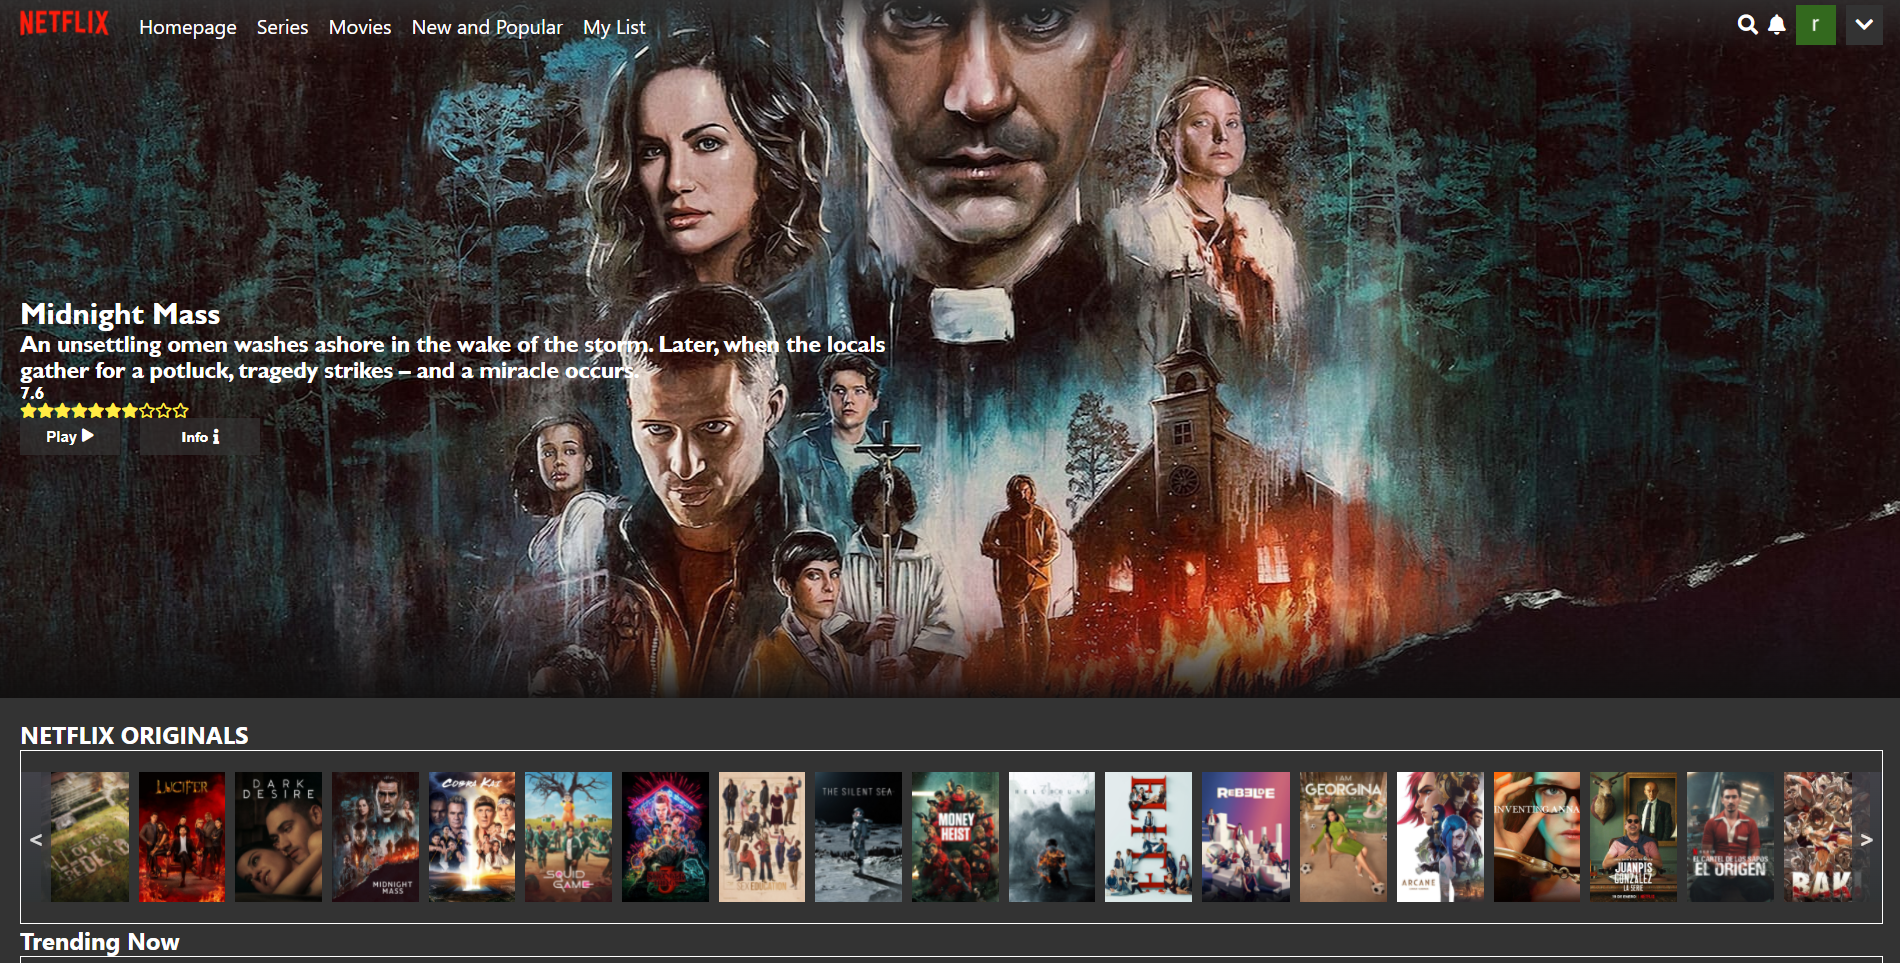Open the Squid Game poster
This screenshot has height=963, width=1900.
pos(569,837)
